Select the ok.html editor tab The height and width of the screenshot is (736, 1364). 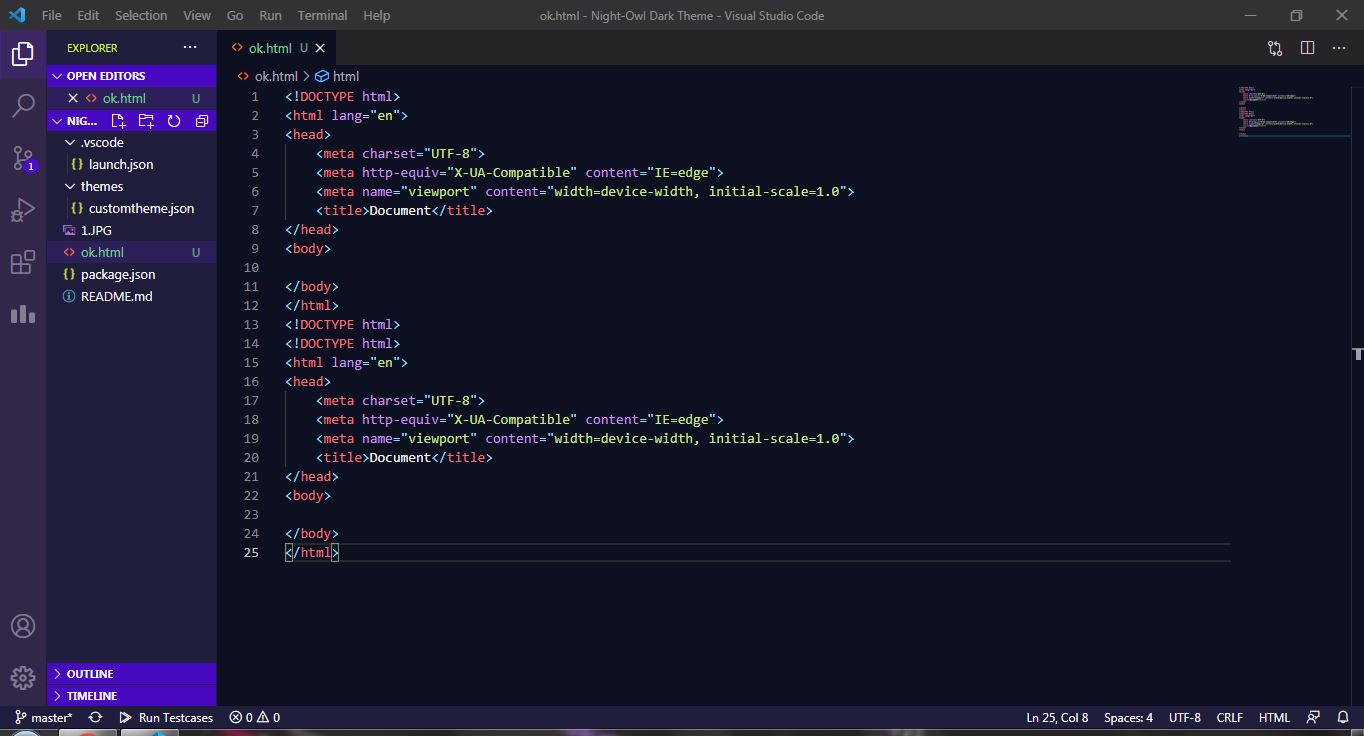277,48
